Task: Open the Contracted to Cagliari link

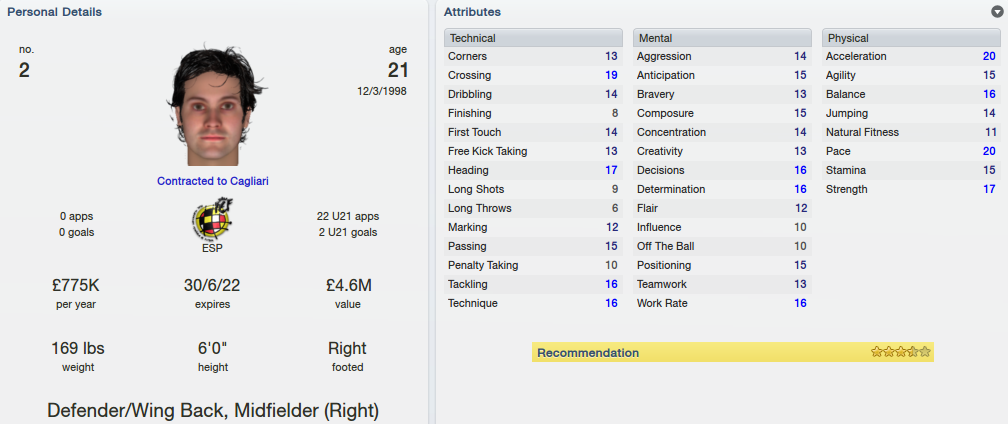Action: tap(213, 181)
